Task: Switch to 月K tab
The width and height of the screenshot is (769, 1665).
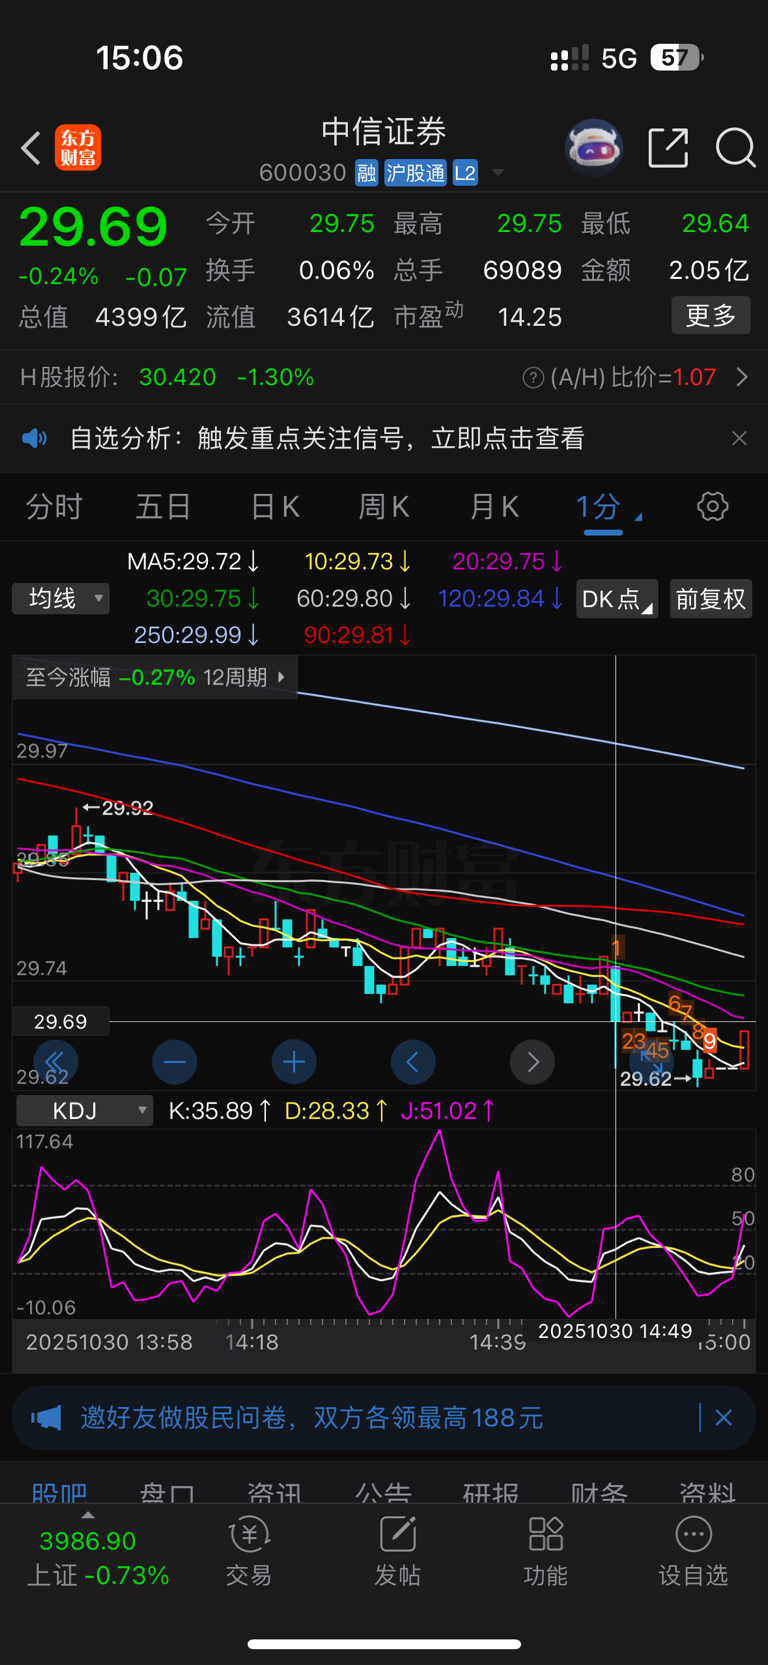Action: [x=495, y=507]
